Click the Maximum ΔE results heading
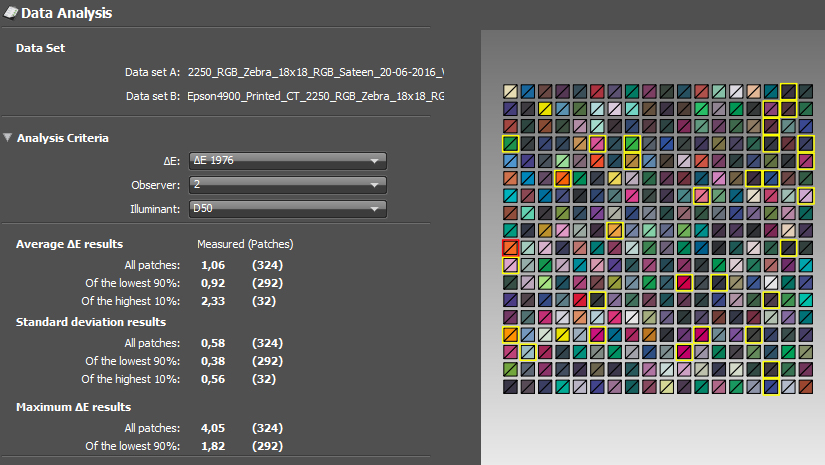 [74, 407]
